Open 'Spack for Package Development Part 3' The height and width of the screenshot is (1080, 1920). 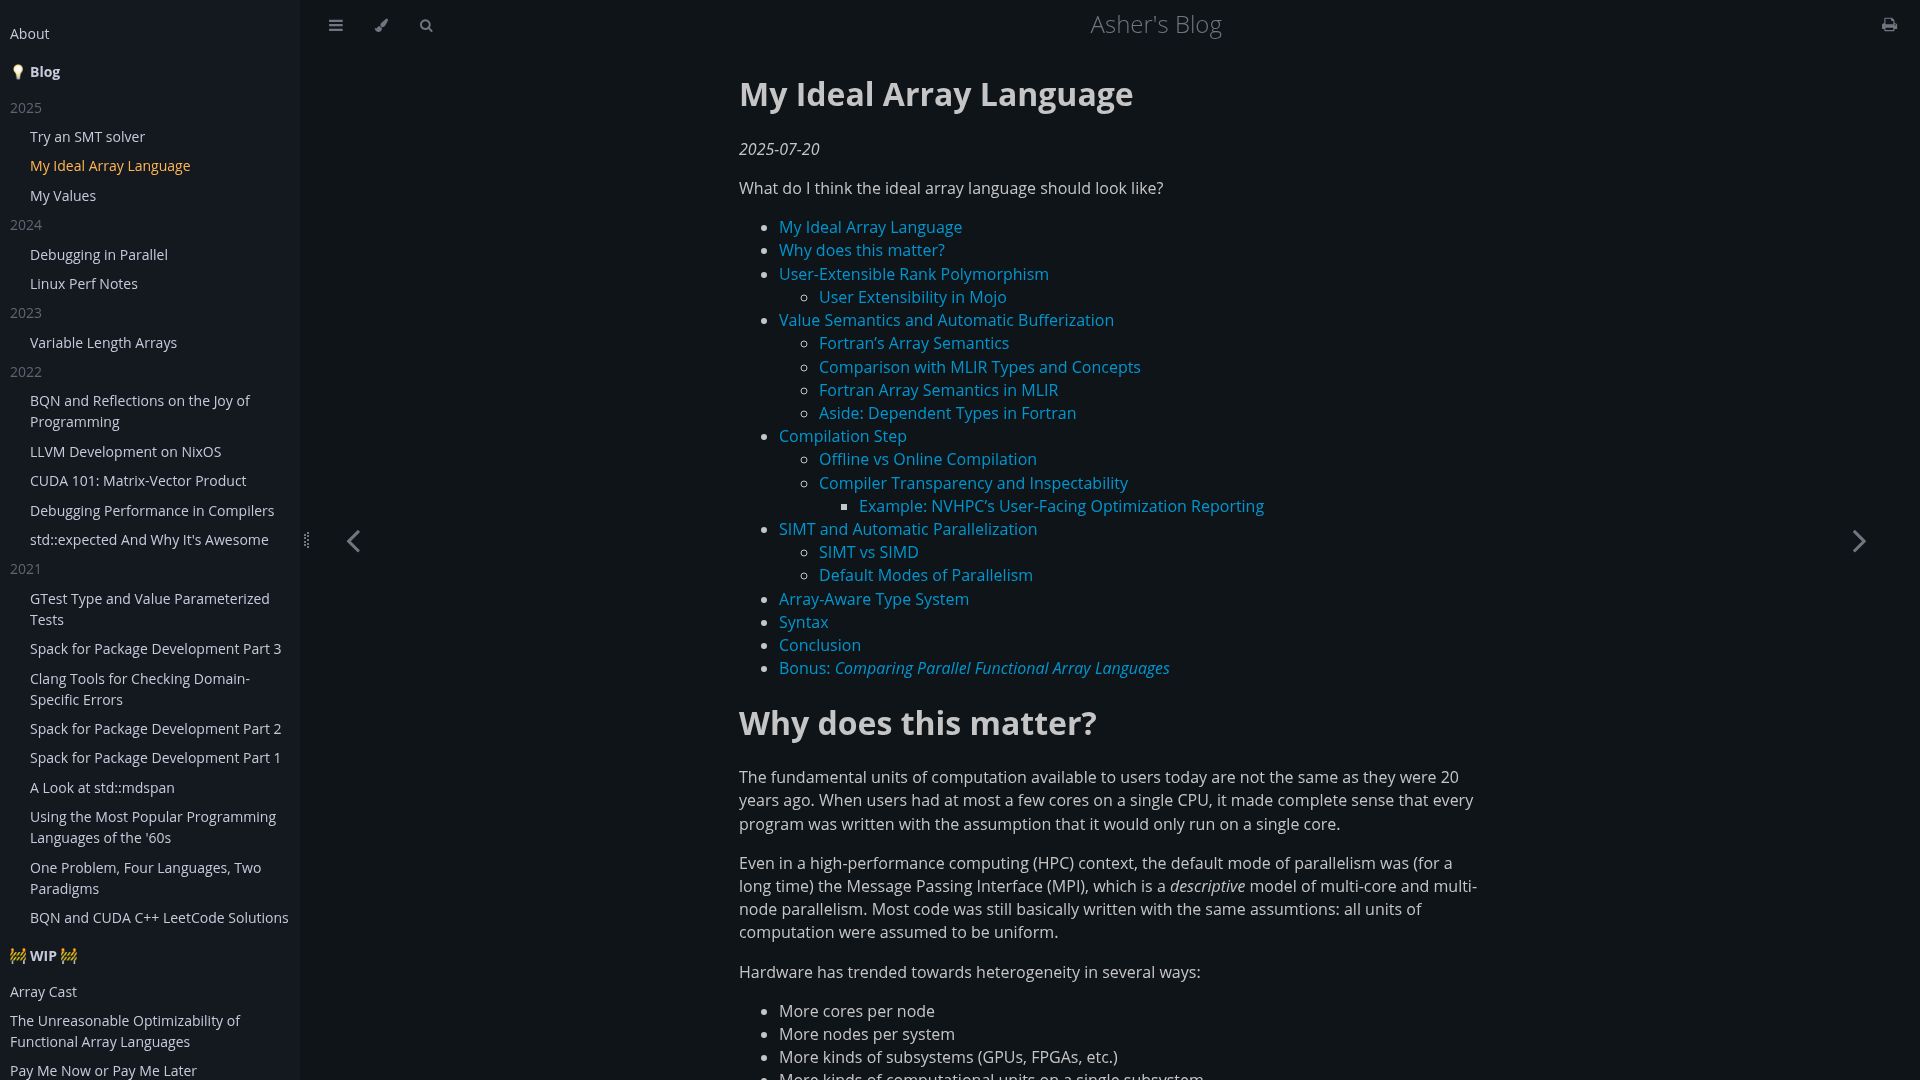(155, 649)
